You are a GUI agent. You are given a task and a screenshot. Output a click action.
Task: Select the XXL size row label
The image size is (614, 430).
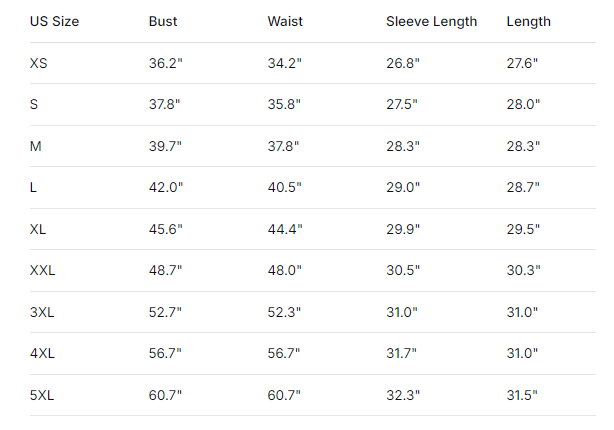(x=43, y=271)
